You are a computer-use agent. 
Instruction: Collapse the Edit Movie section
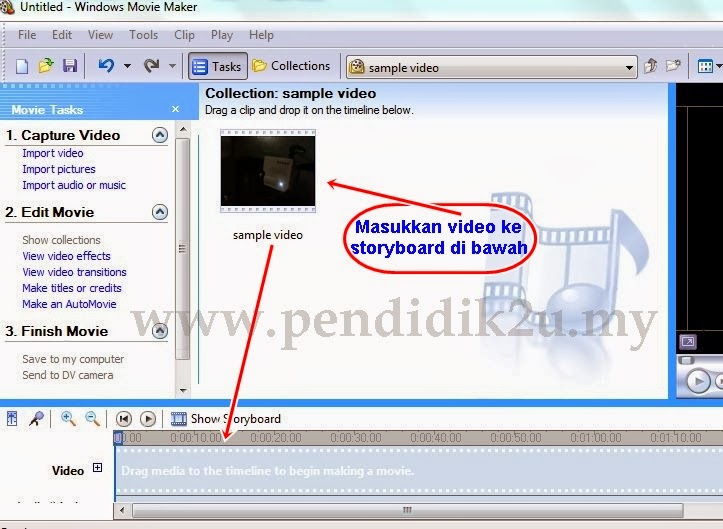[160, 212]
